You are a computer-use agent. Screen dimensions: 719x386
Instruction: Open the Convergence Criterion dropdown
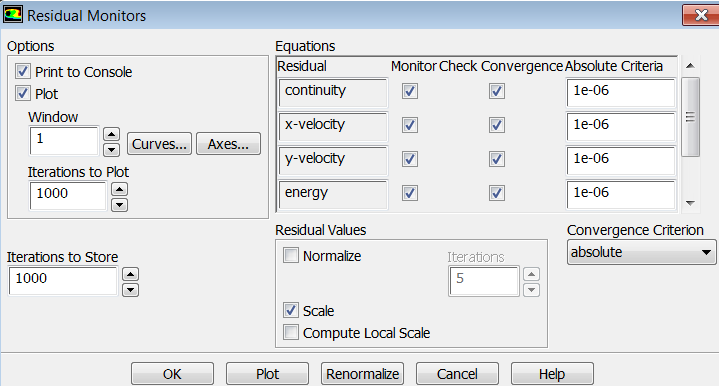click(642, 252)
